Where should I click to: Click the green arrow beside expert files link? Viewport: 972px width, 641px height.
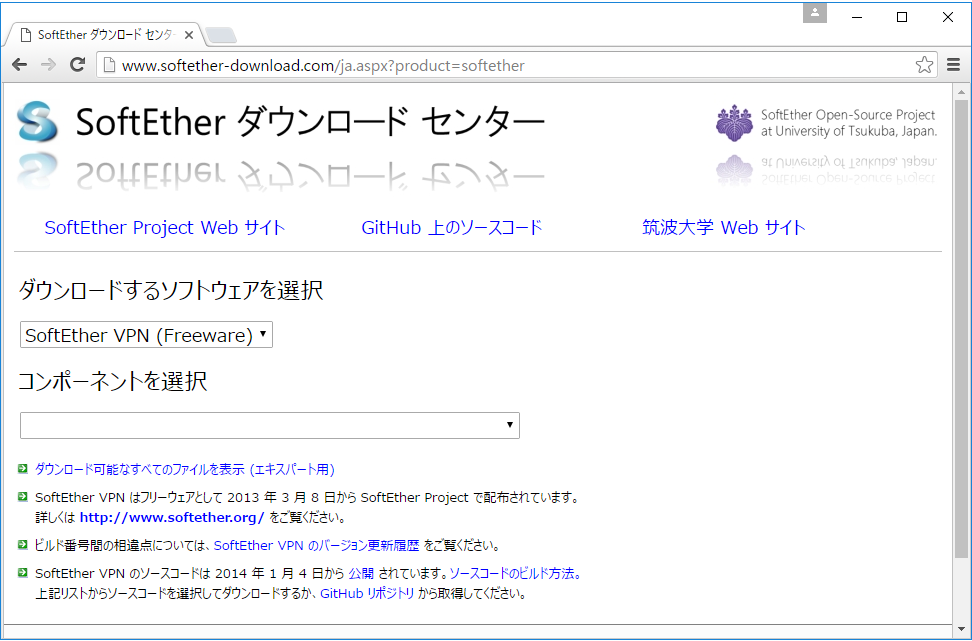pos(22,468)
